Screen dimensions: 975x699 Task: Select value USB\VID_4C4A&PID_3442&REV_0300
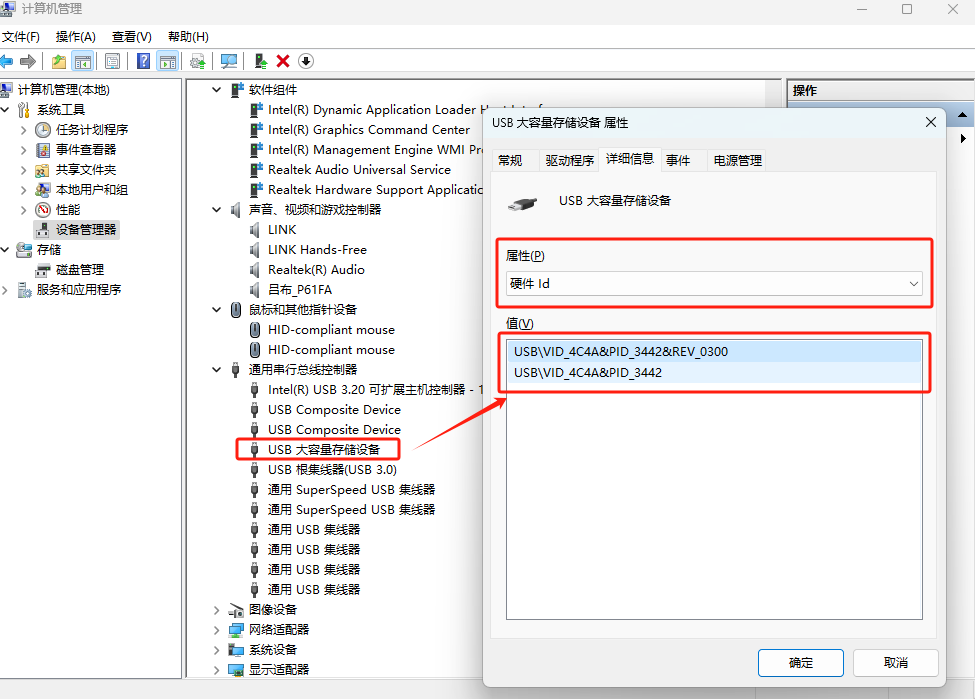[x=714, y=351]
